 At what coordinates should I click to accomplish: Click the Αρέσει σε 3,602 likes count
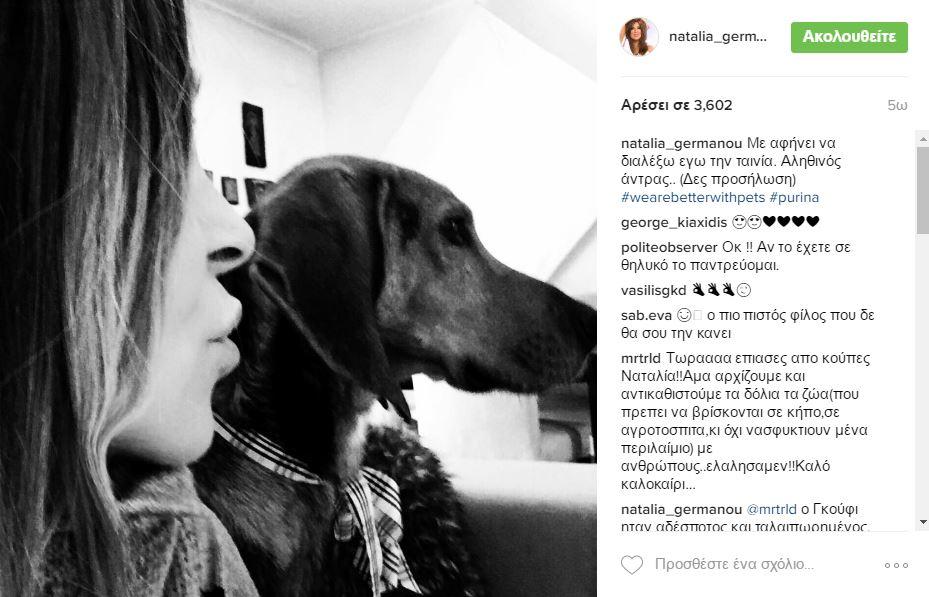point(677,105)
